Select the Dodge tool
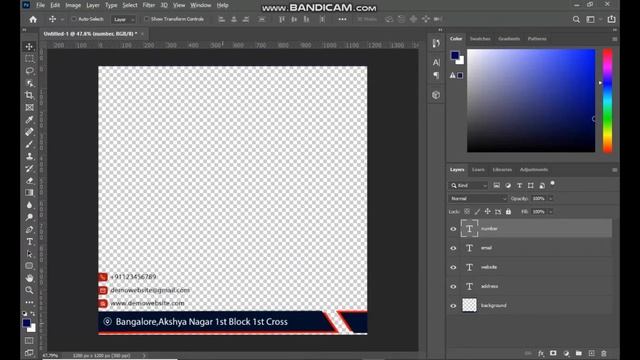This screenshot has width=640, height=360. (29, 217)
